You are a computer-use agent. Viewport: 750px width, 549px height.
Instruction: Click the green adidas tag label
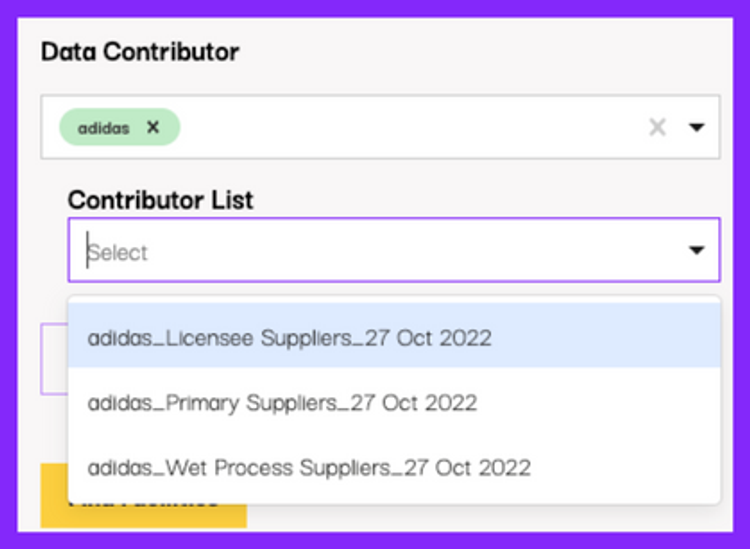(104, 128)
